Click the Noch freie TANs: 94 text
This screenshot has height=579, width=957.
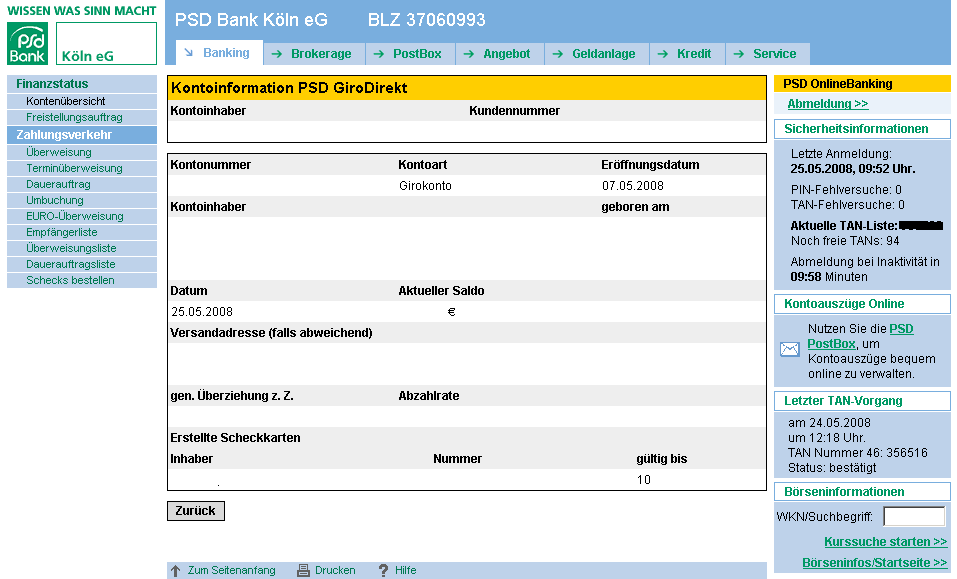[x=845, y=241]
